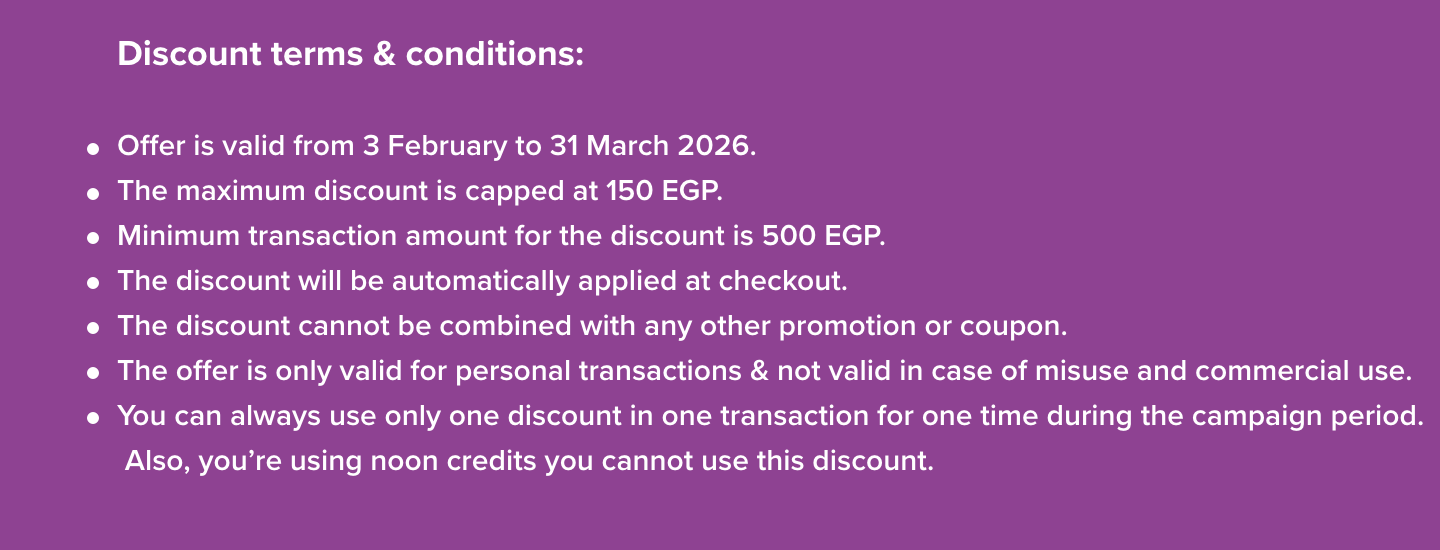Click the bullet before the cannot be combined line

(93, 328)
